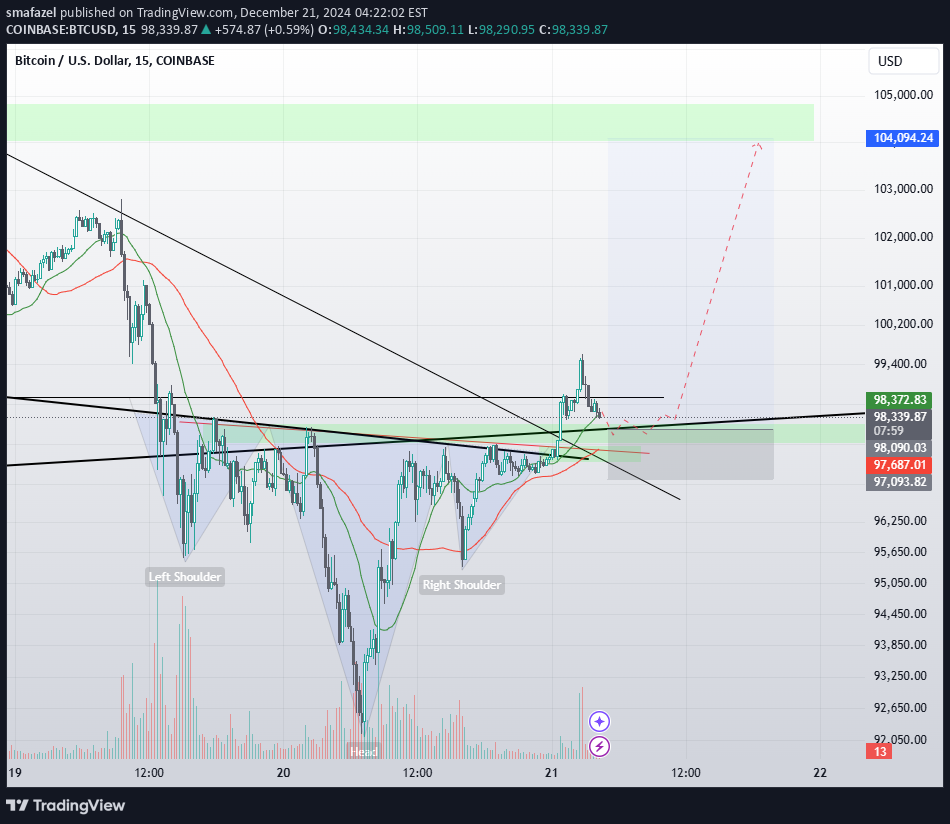Click the 98,090.03 price tag
Image resolution: width=950 pixels, height=824 pixels.
point(899,448)
